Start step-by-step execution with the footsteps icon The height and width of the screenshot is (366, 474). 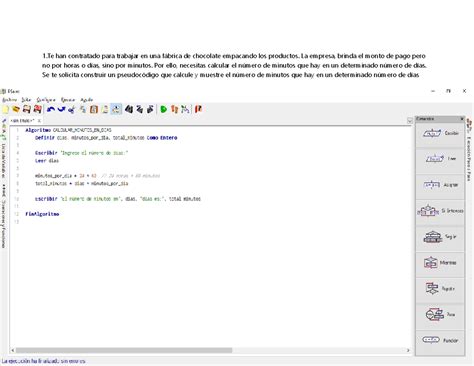(x=174, y=109)
